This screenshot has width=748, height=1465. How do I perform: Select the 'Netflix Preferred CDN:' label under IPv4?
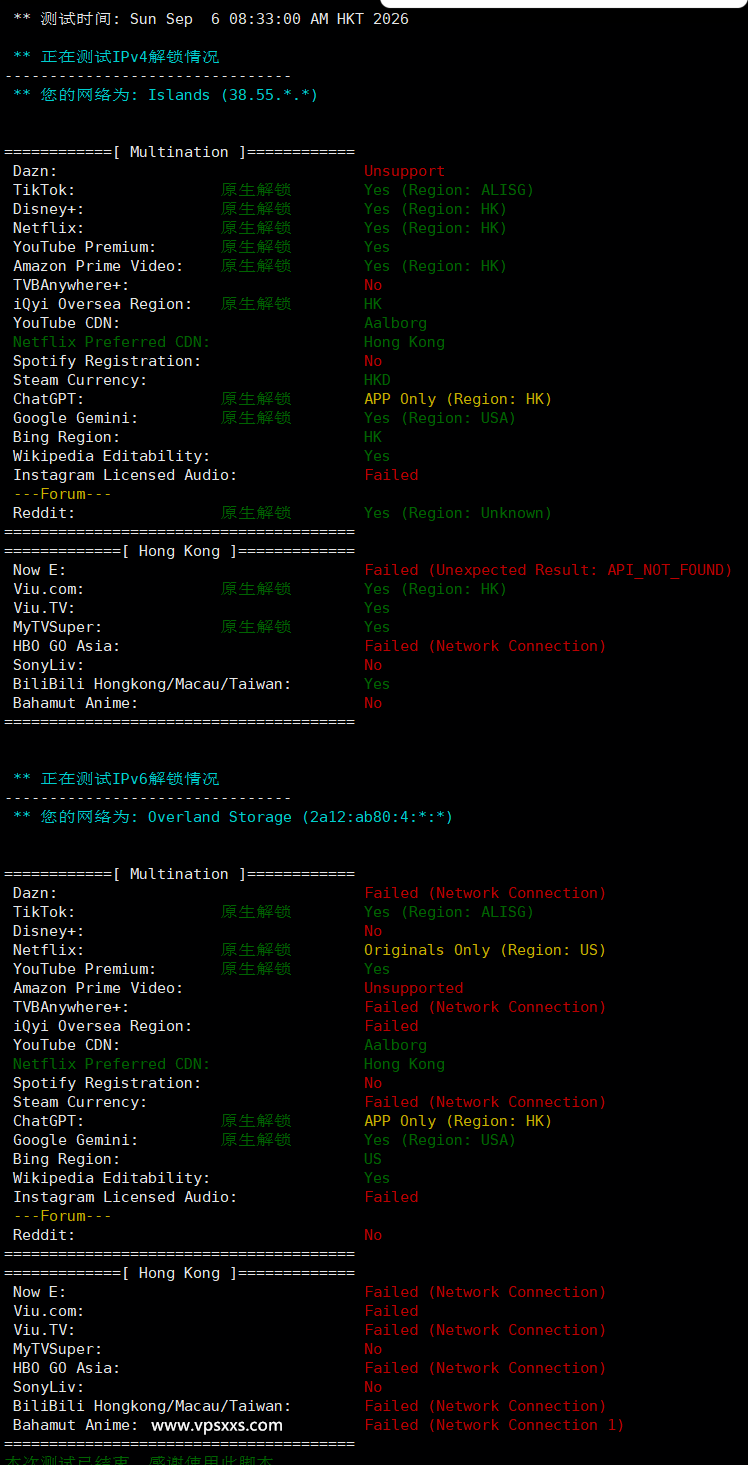click(x=111, y=342)
